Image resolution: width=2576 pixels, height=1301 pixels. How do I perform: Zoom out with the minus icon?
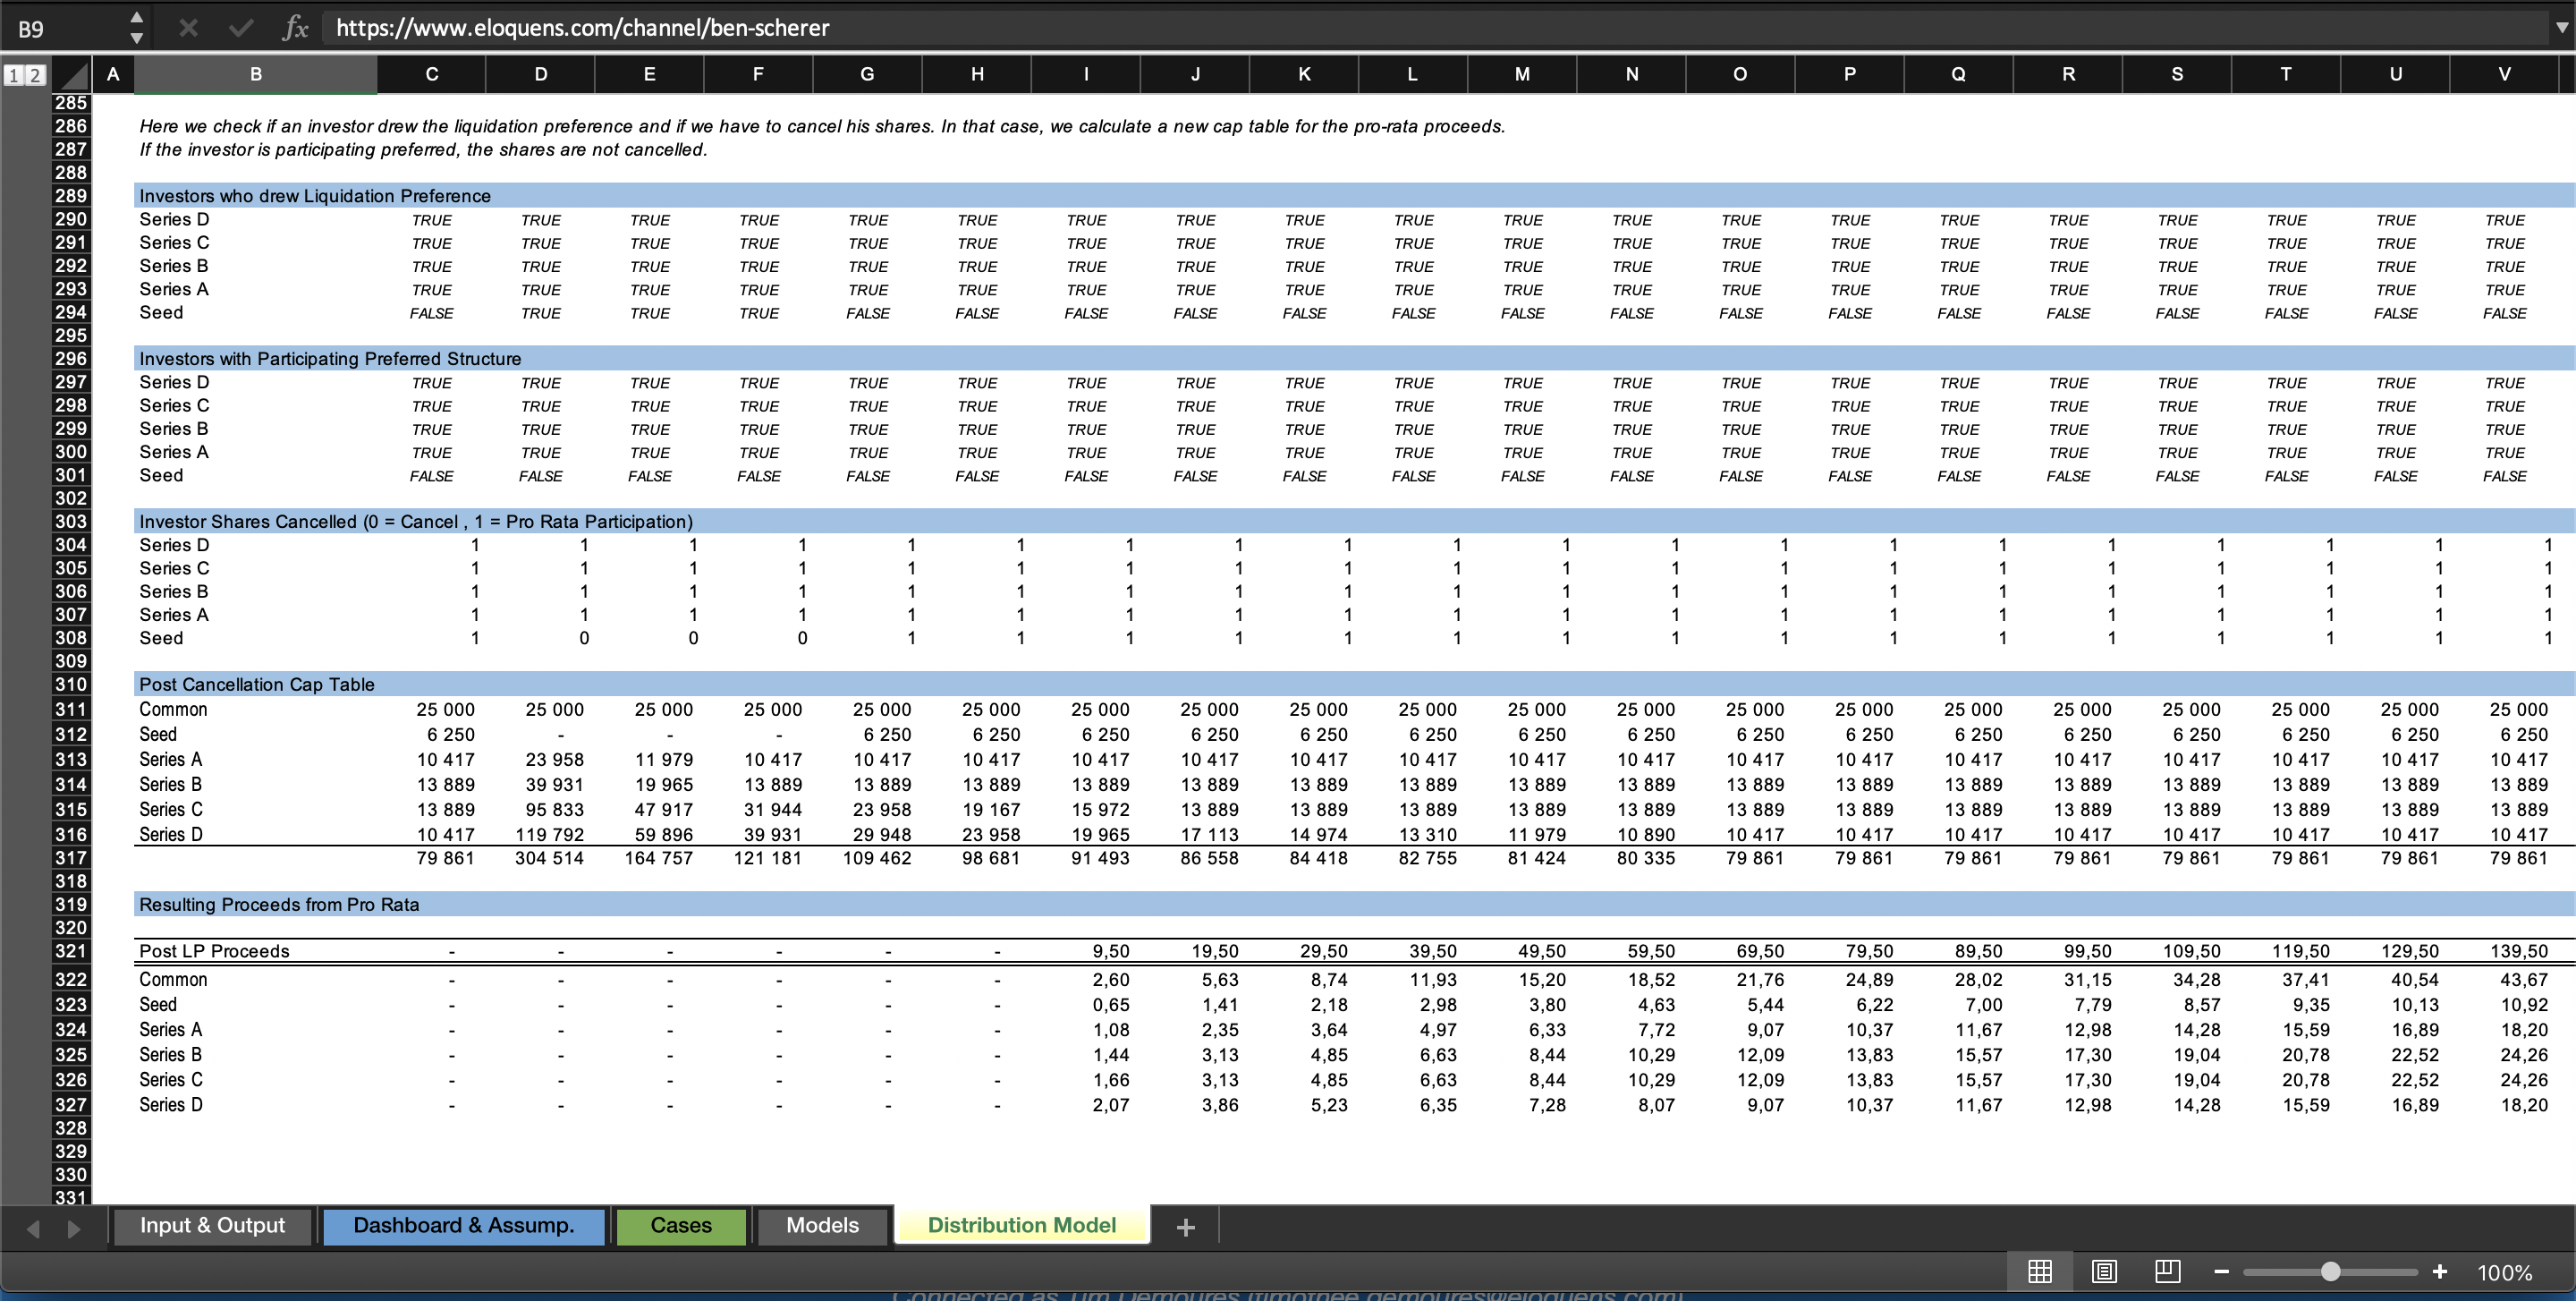tap(2221, 1271)
